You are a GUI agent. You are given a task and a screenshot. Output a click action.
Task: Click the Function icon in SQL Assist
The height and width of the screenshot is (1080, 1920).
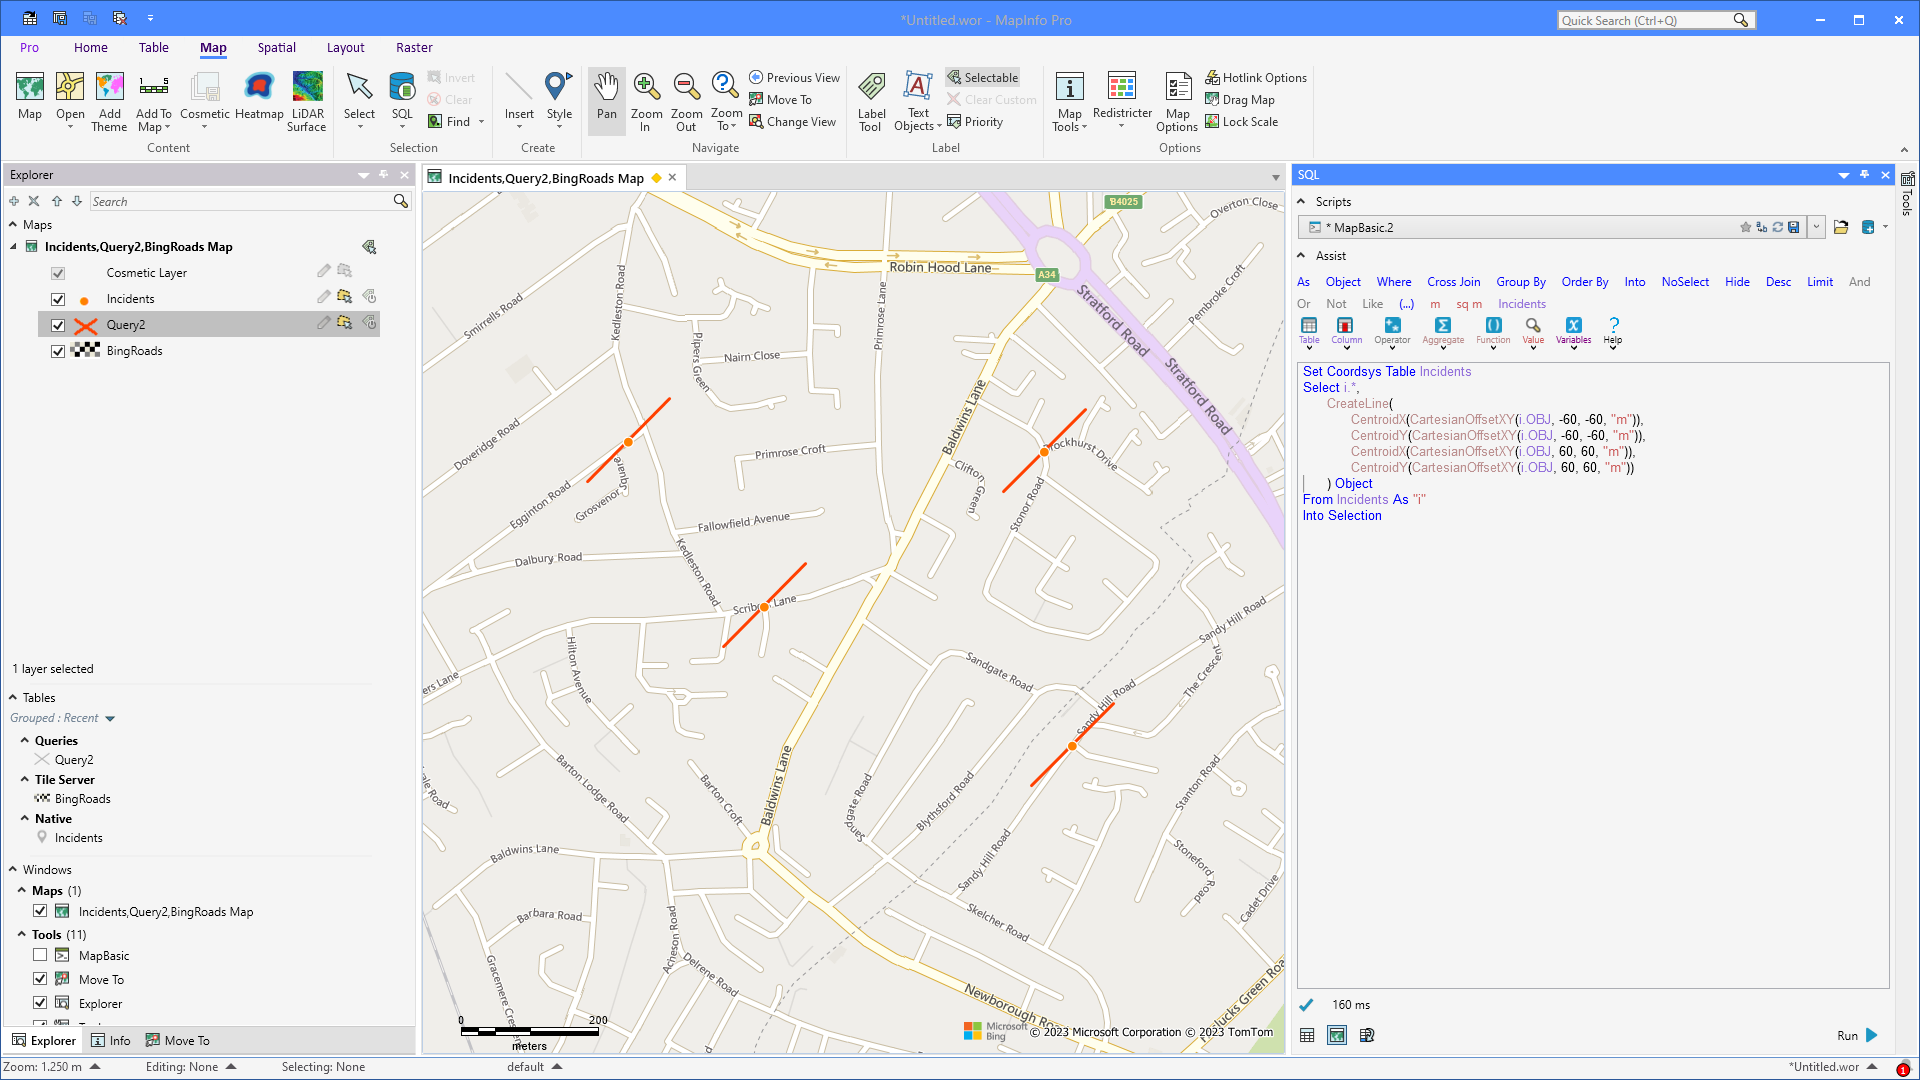click(x=1493, y=328)
